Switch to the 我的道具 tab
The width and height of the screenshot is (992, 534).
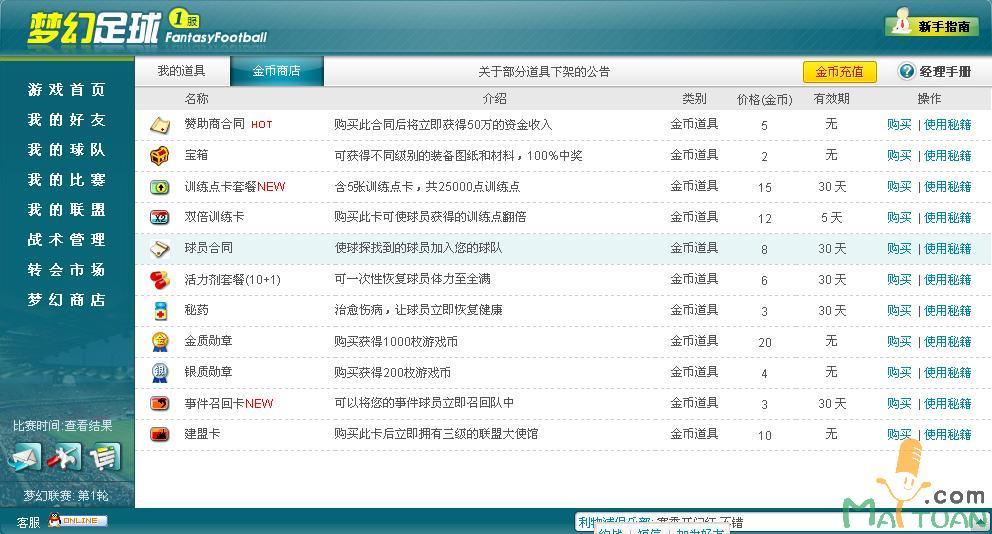coord(181,71)
